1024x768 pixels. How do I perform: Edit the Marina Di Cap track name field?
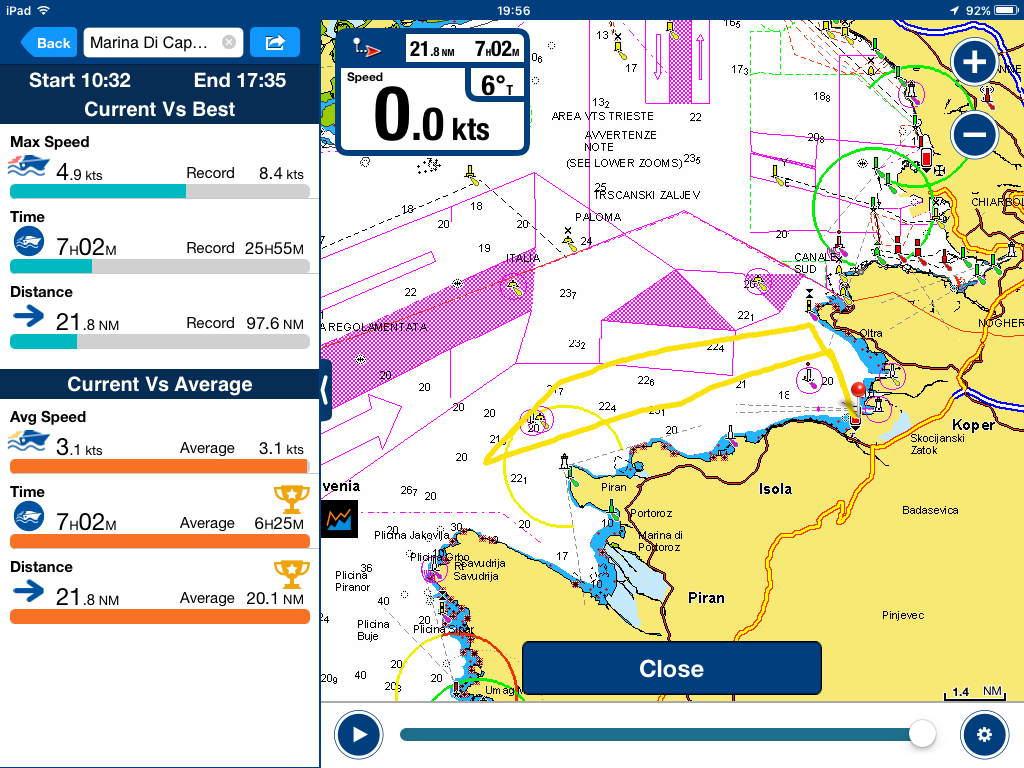click(x=150, y=42)
